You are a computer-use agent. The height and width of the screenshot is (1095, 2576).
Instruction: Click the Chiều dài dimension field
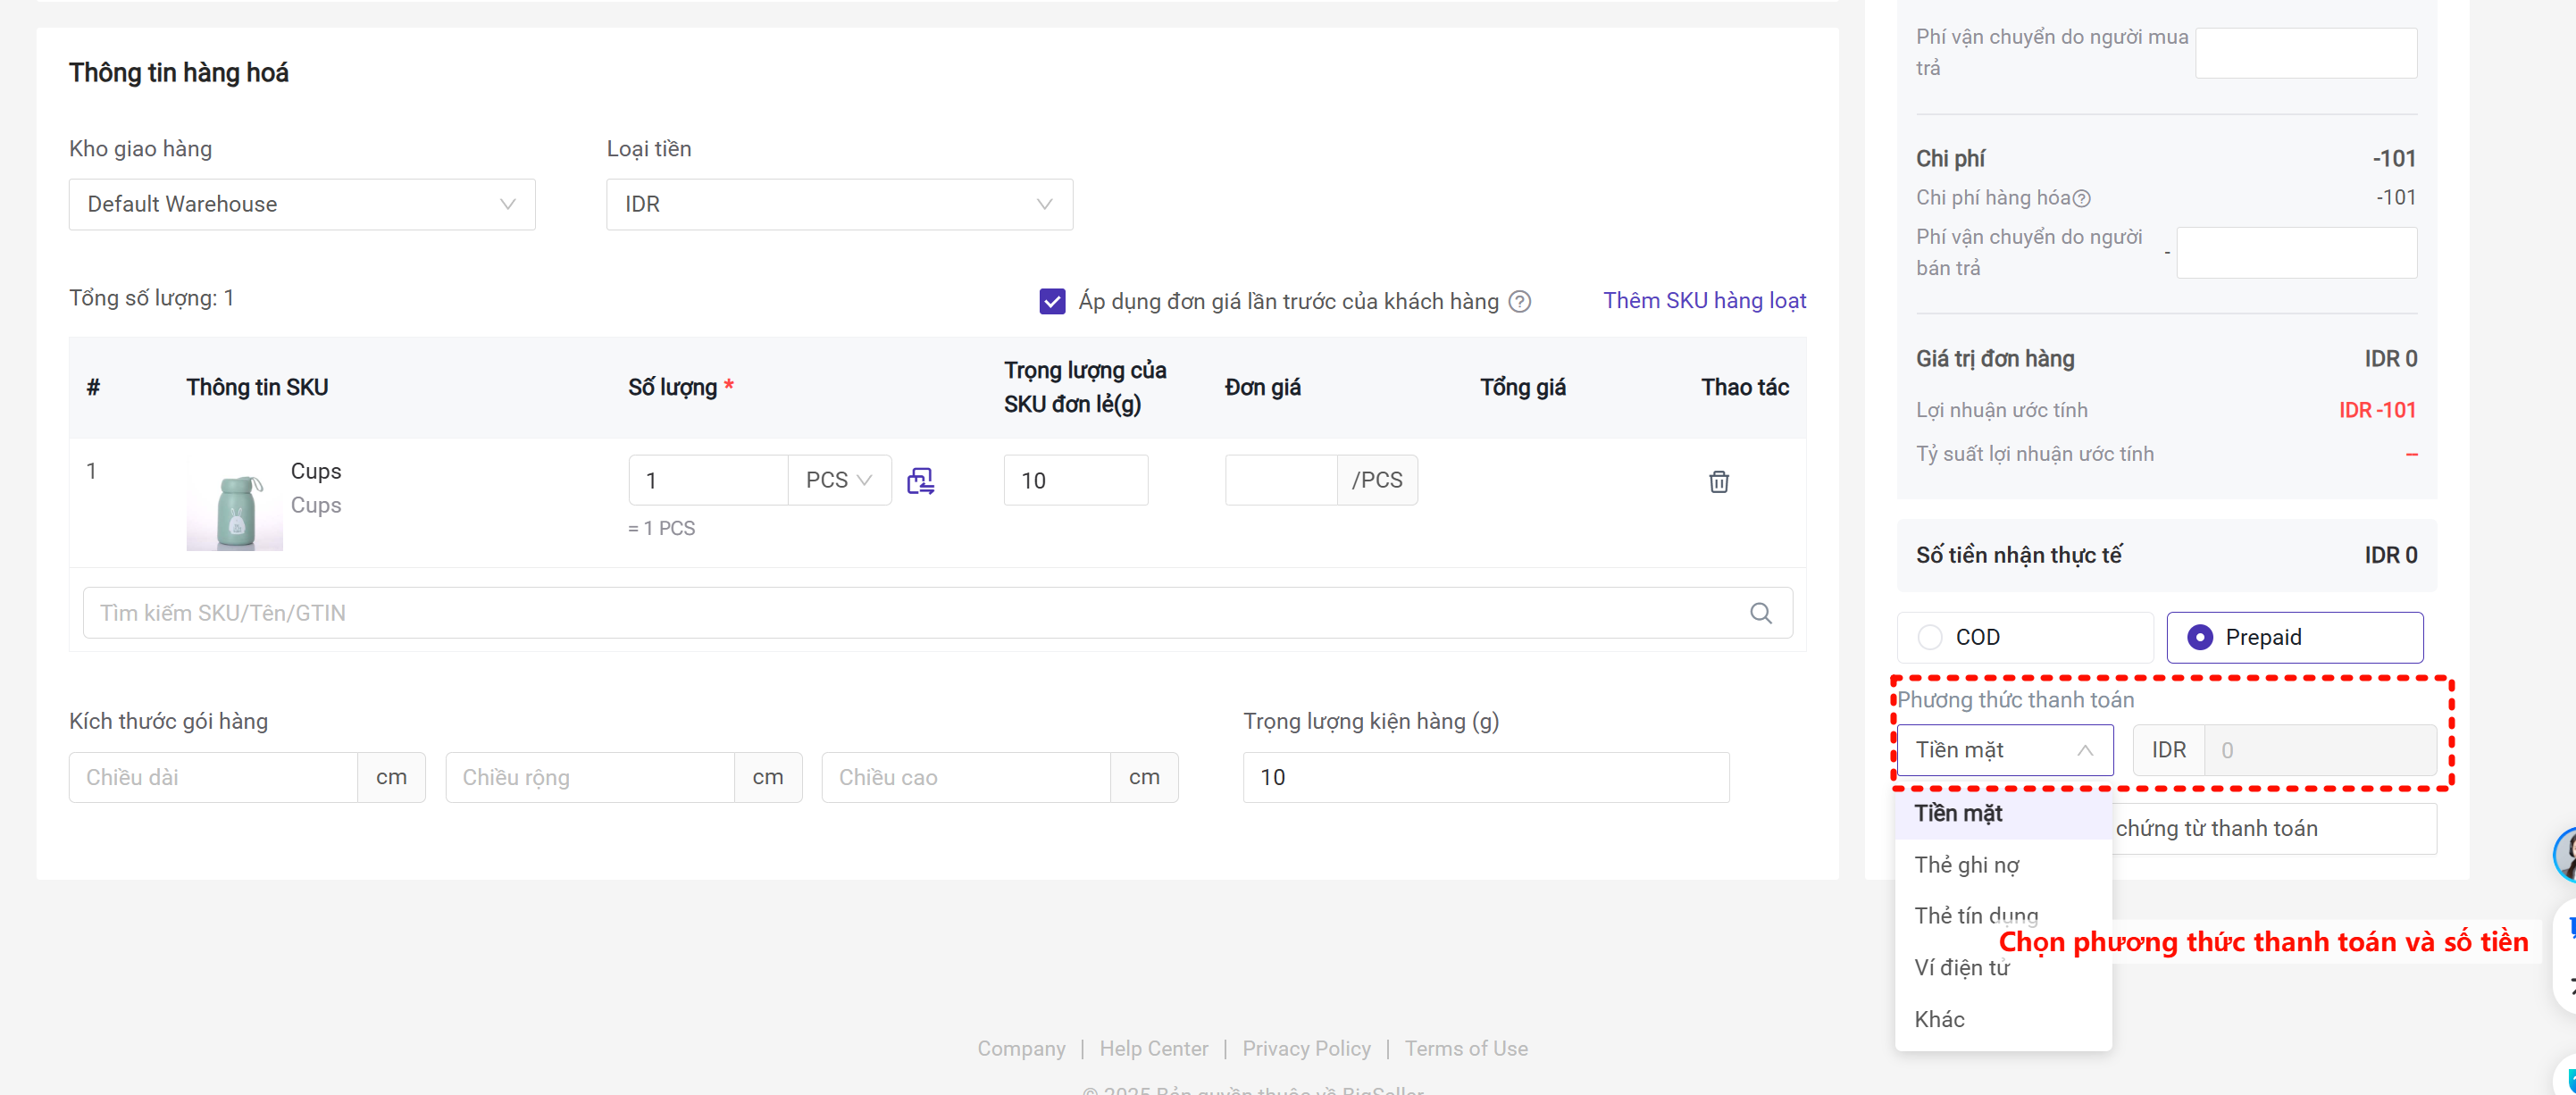[x=213, y=777]
